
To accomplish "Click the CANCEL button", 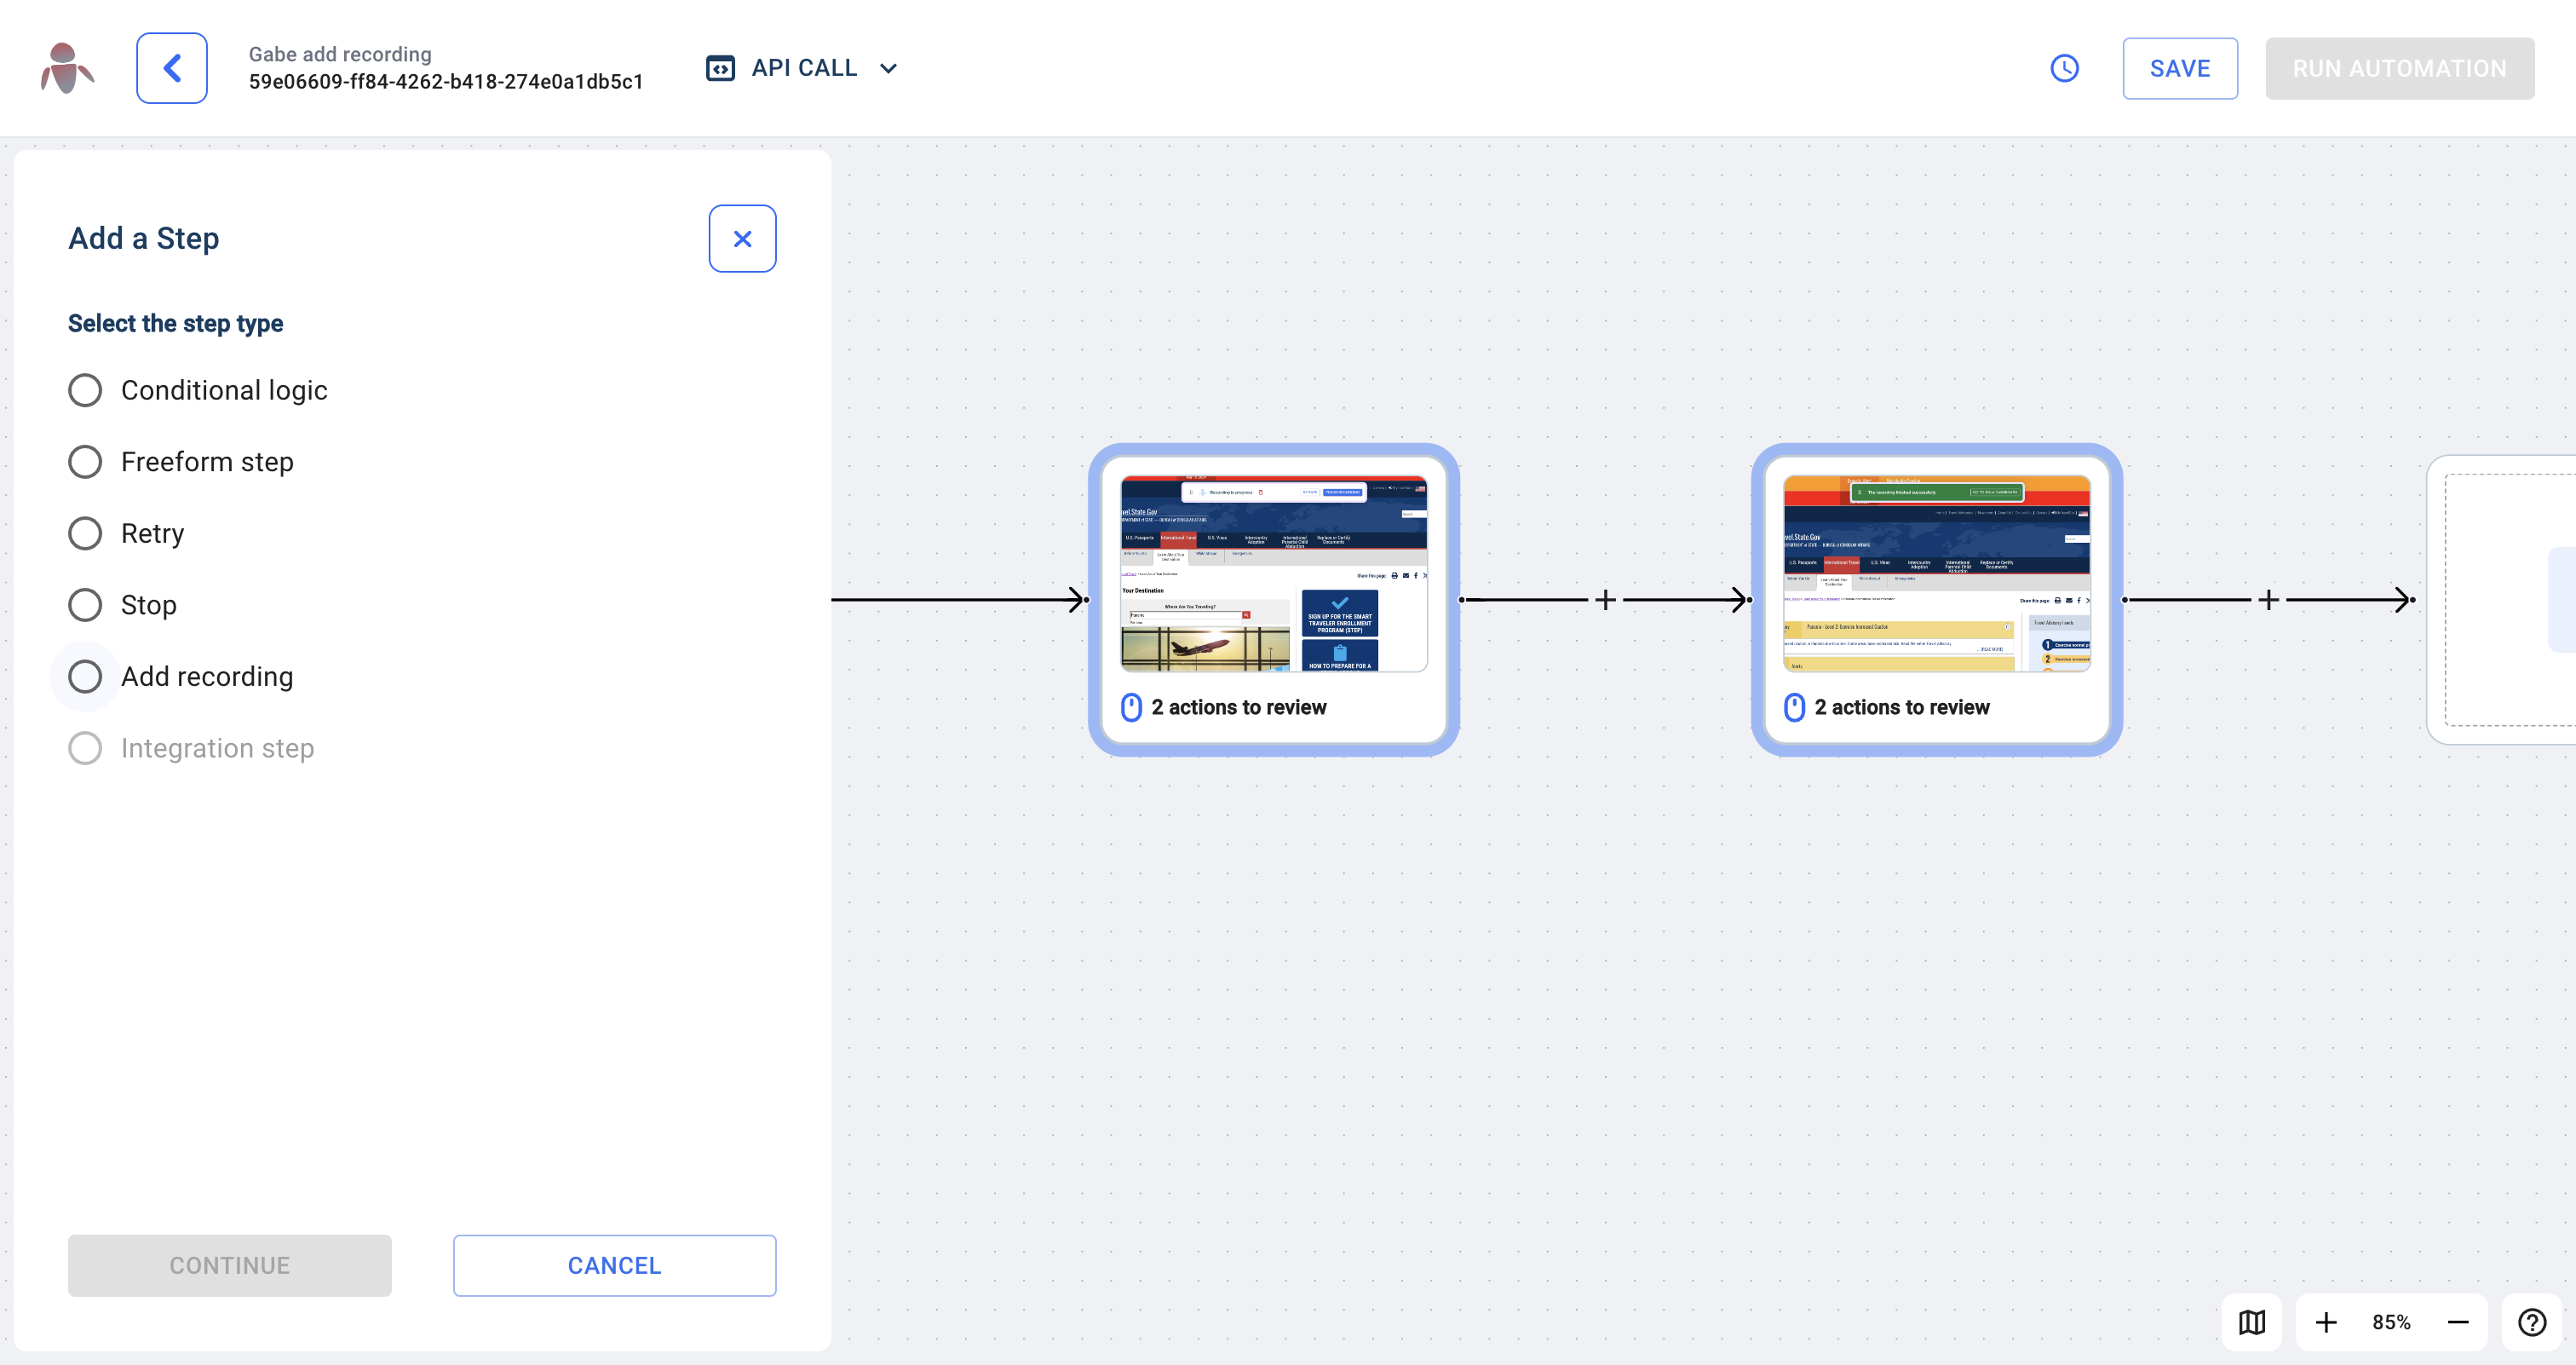I will click(x=614, y=1265).
